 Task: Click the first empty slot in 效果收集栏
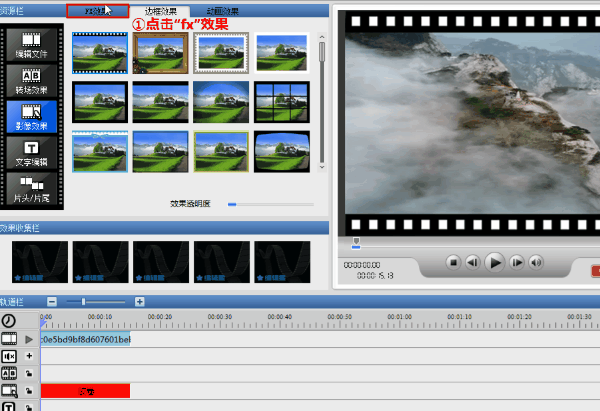(40, 262)
